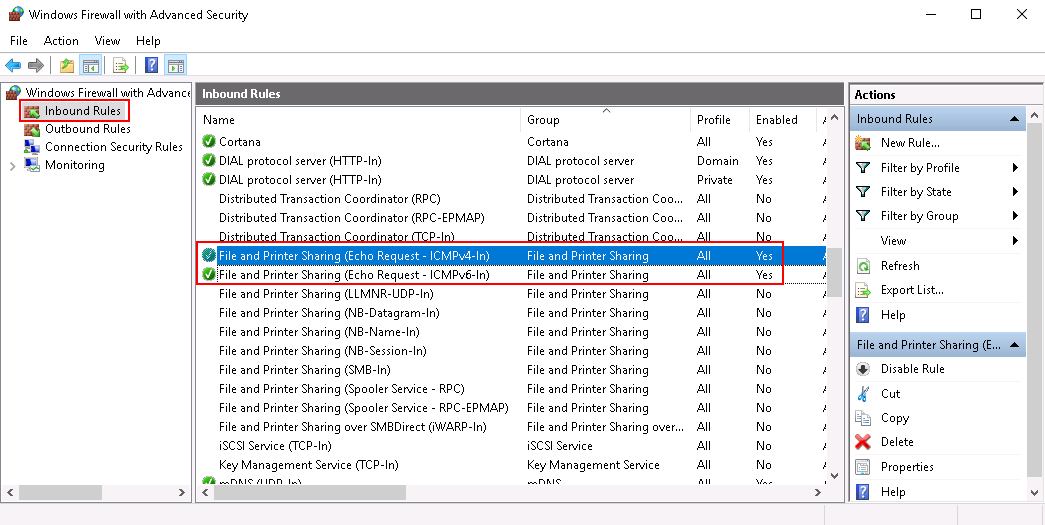Sort rules by the Group column header
Viewport: 1045px width, 525px height.
tap(604, 120)
